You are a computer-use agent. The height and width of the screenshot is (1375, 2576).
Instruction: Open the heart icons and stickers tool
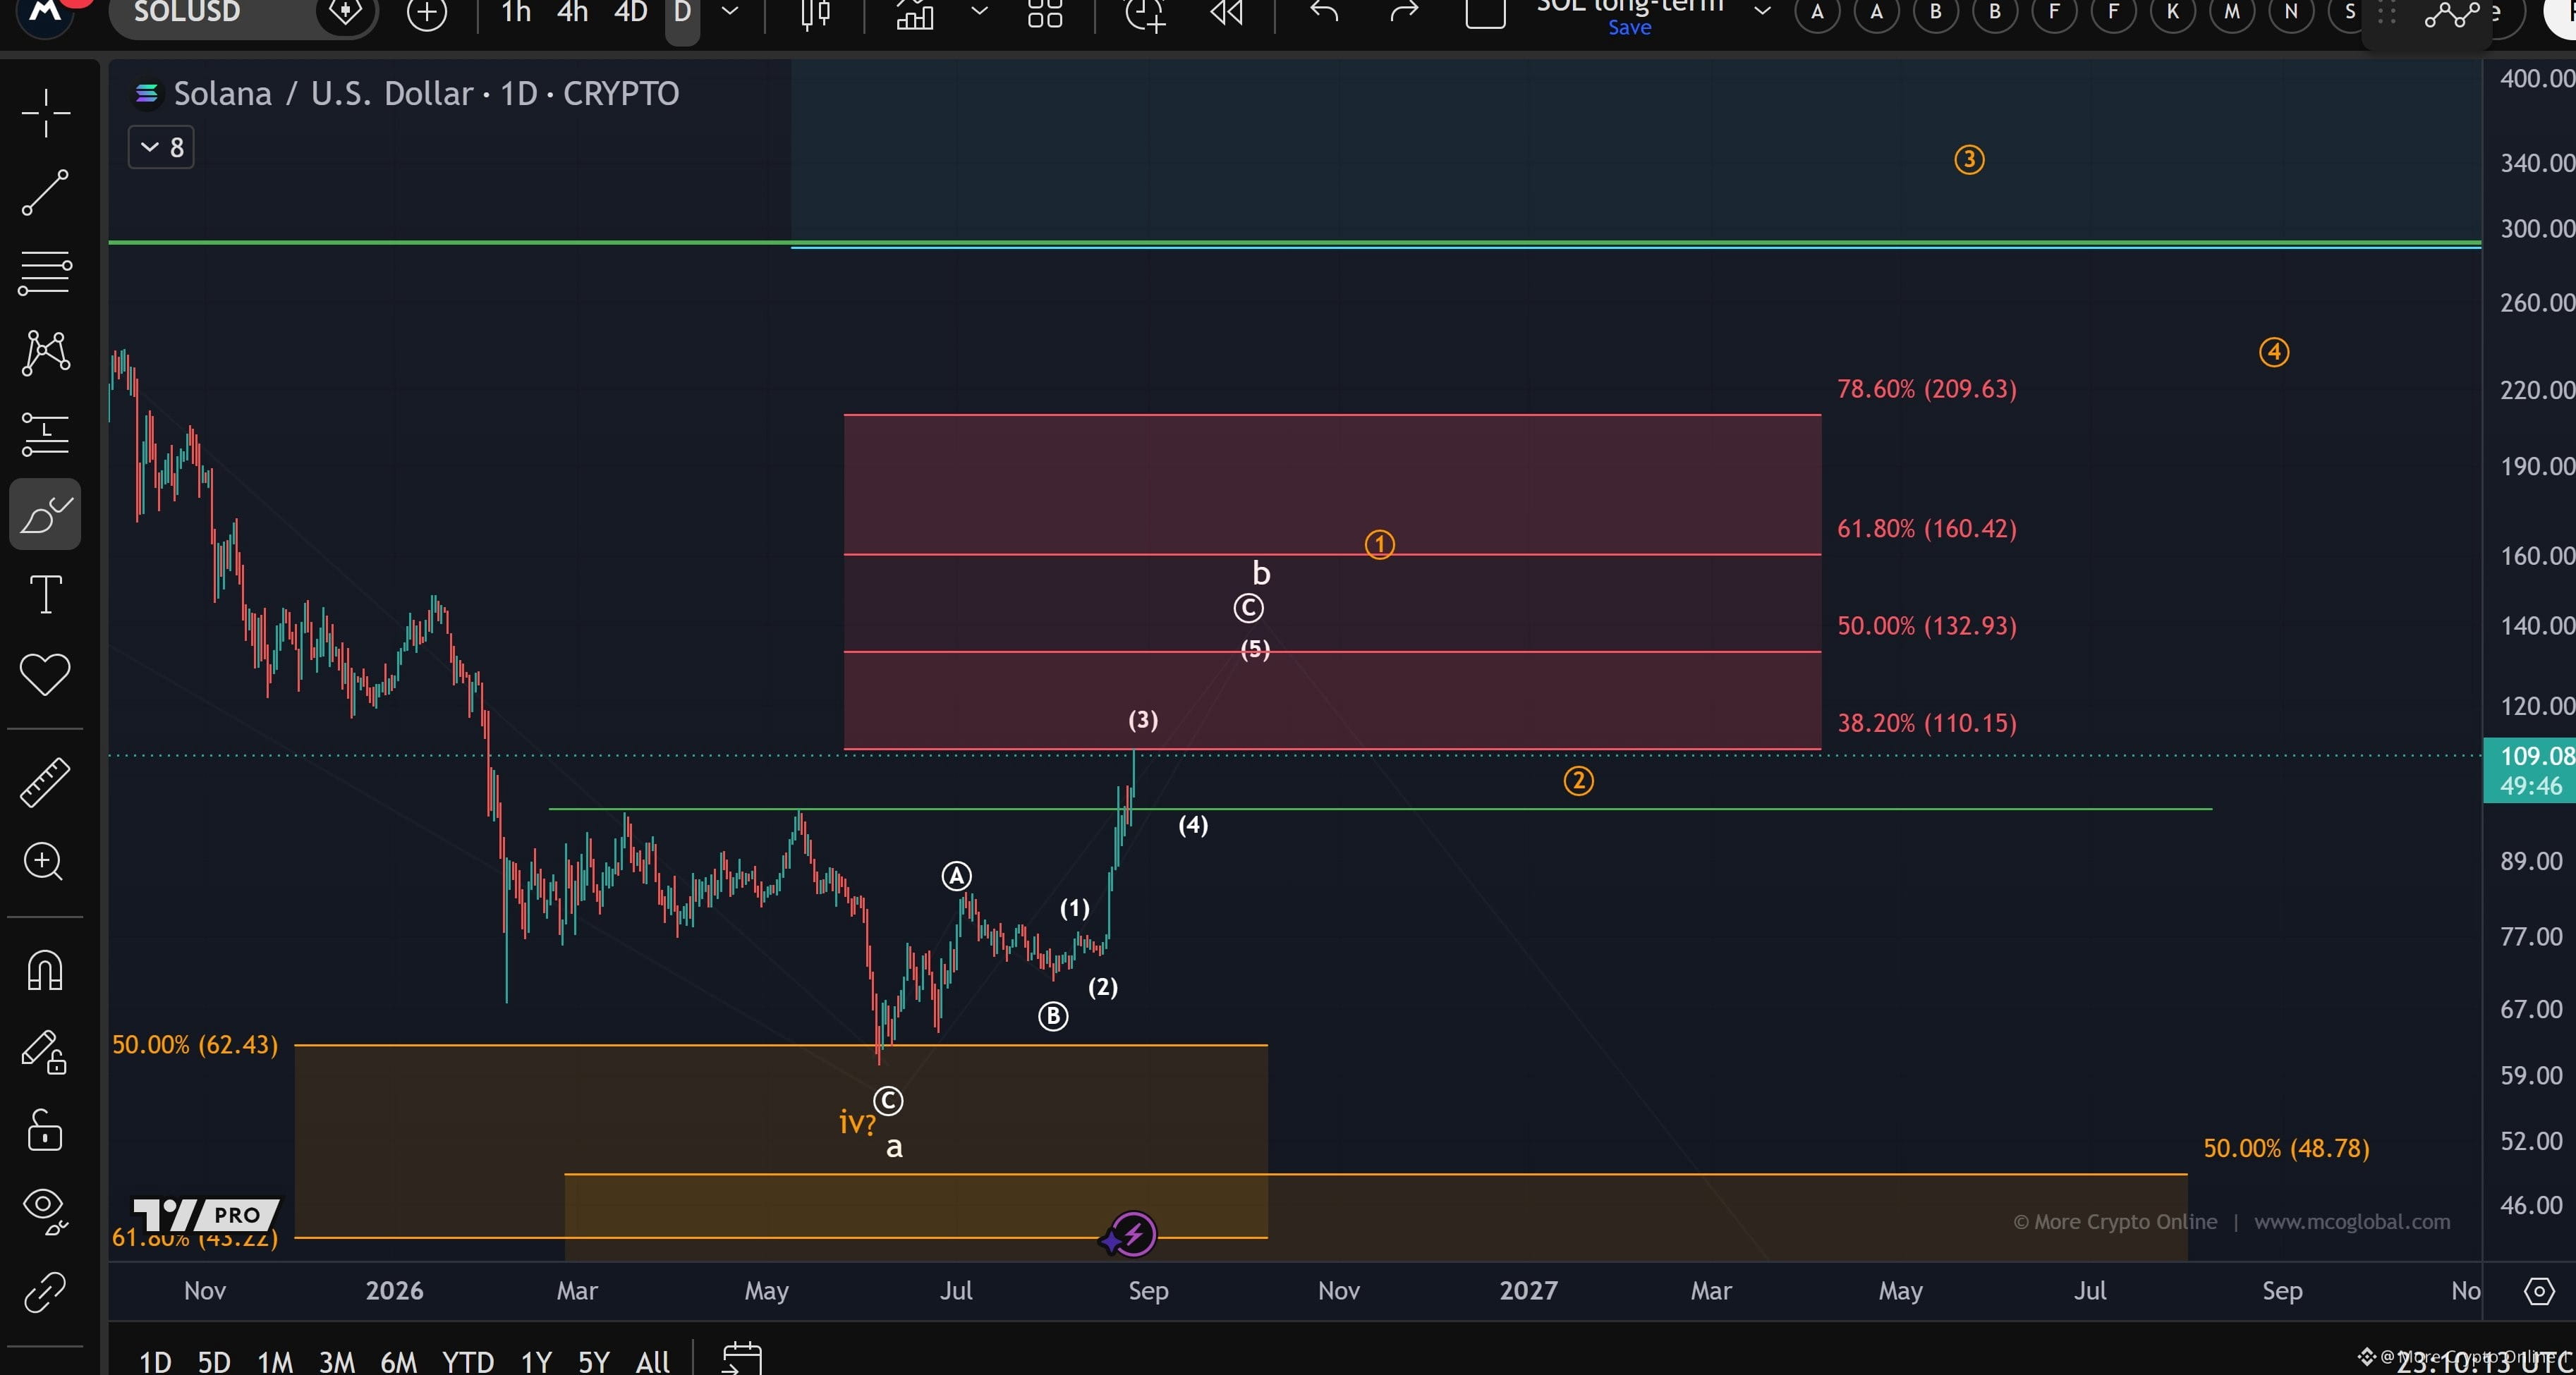point(45,674)
